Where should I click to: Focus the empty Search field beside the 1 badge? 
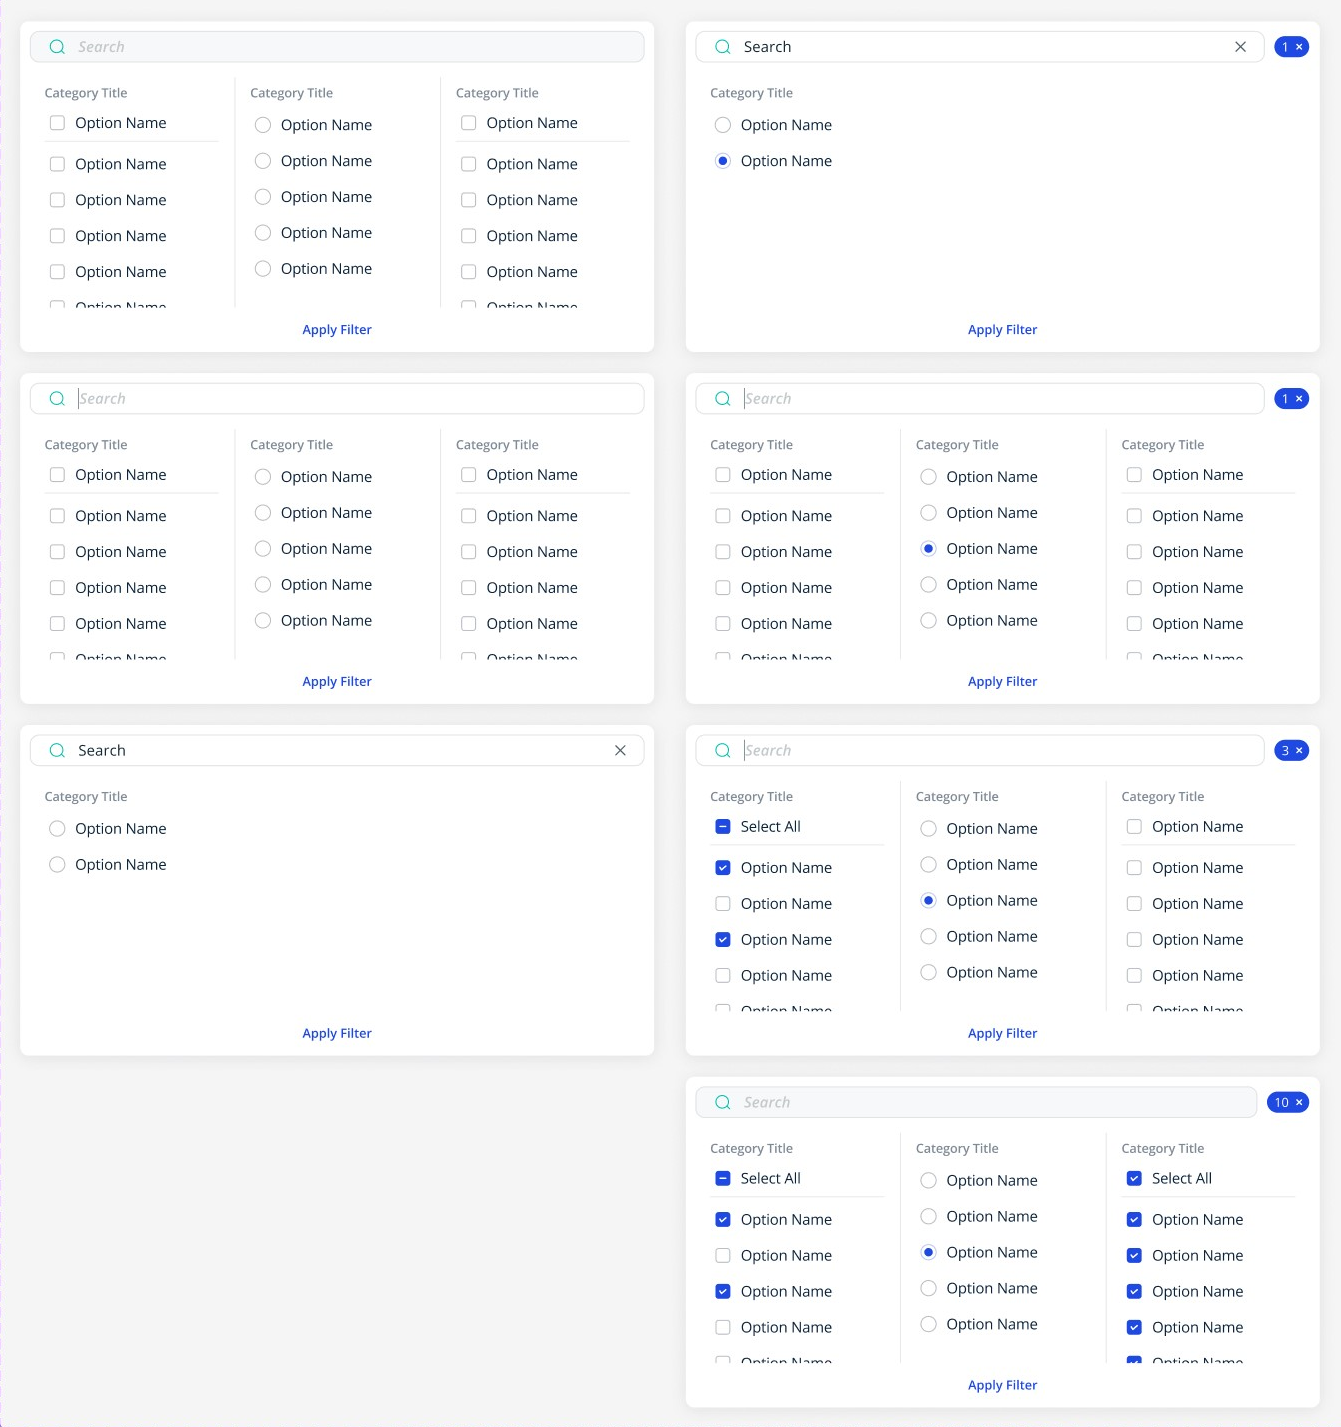[980, 399]
